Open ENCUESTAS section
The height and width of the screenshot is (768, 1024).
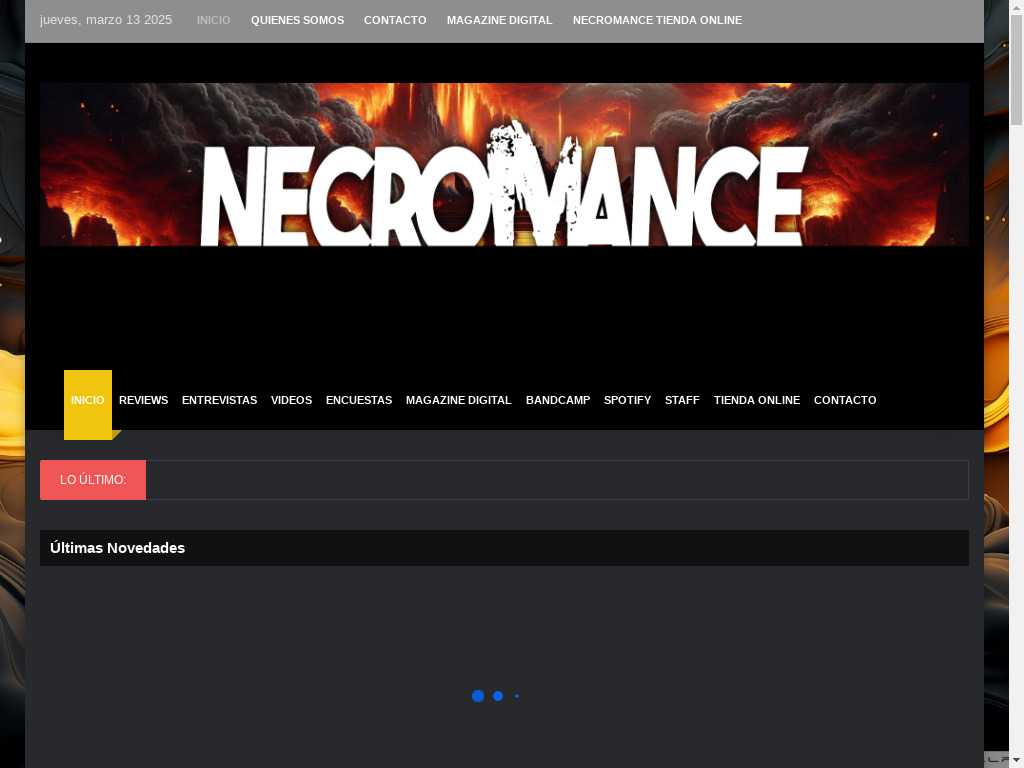coord(359,400)
